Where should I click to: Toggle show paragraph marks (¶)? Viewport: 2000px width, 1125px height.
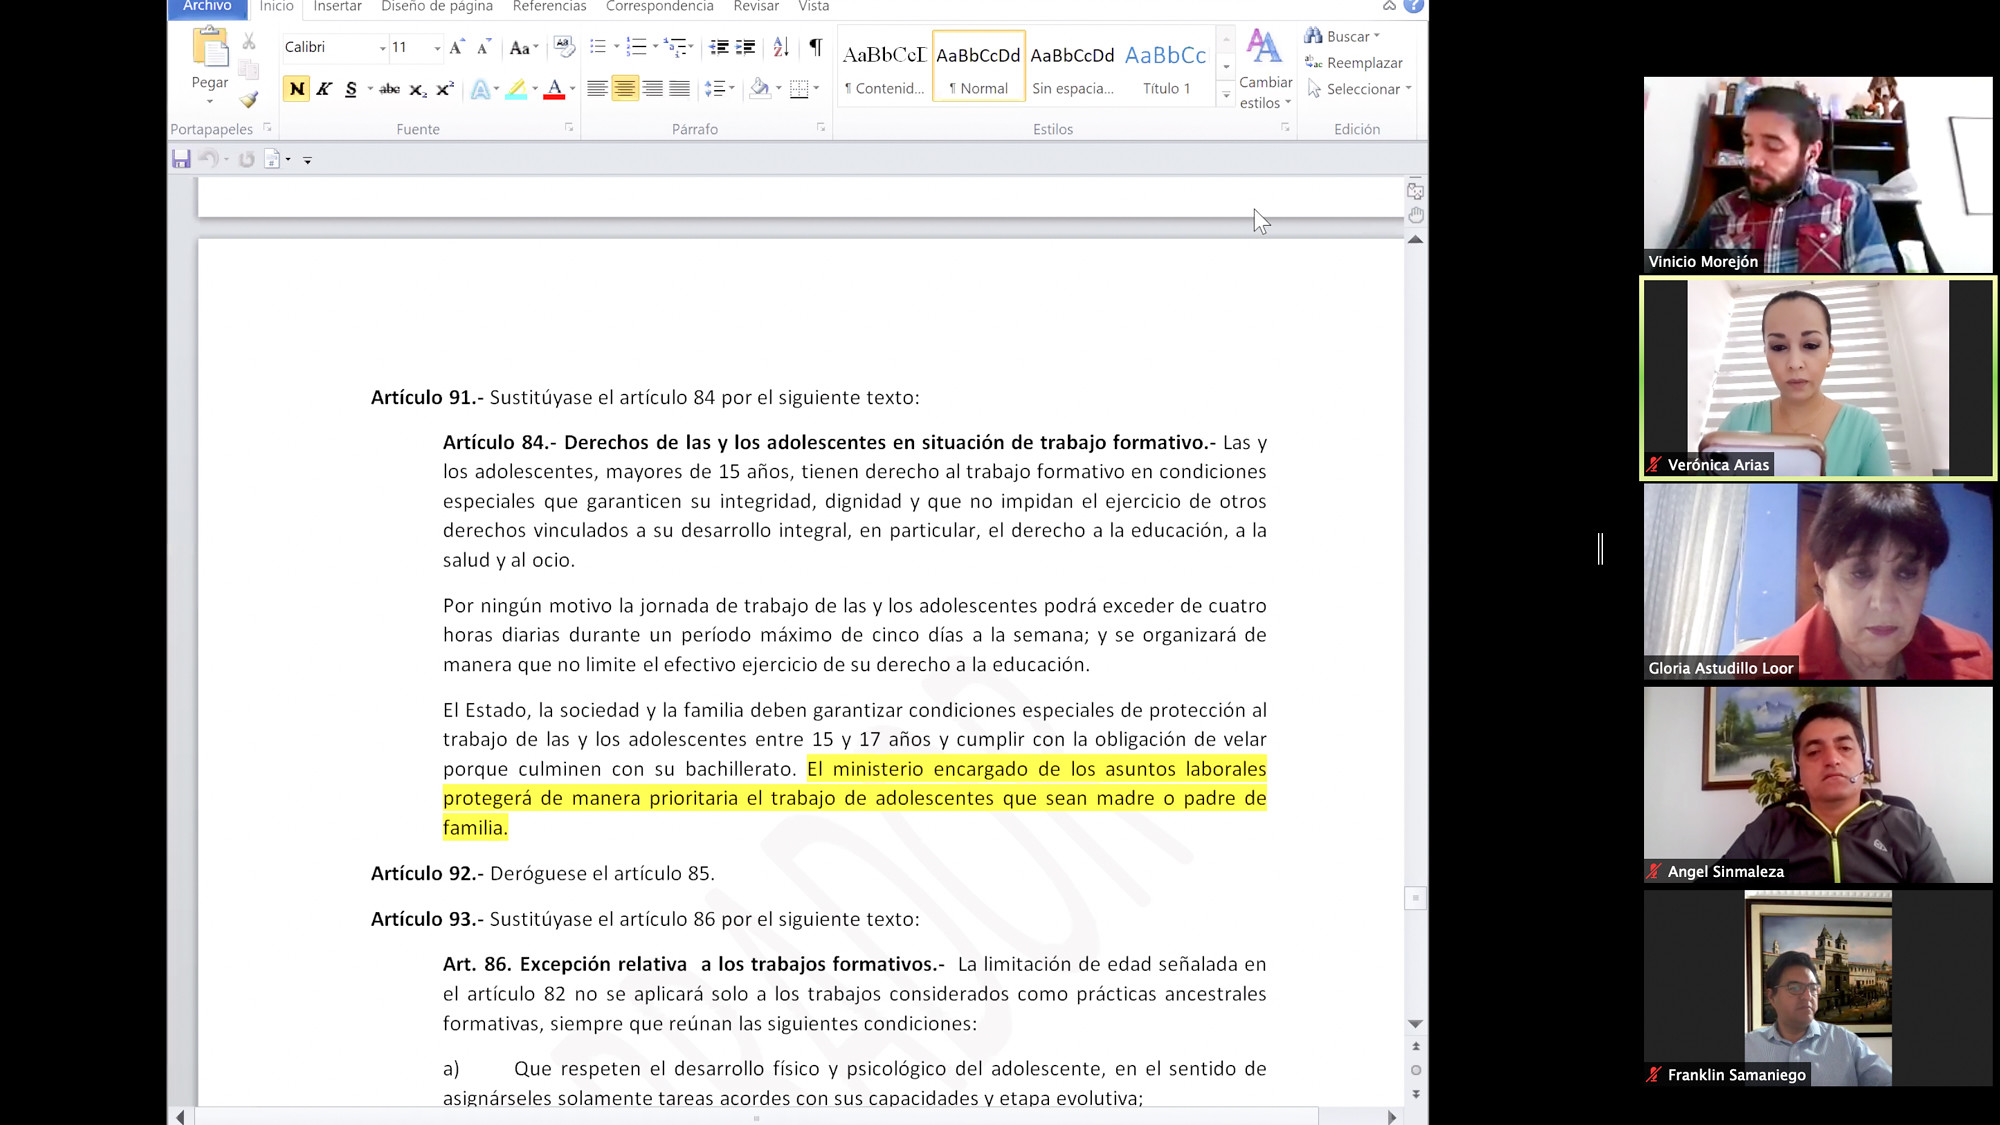coord(816,47)
